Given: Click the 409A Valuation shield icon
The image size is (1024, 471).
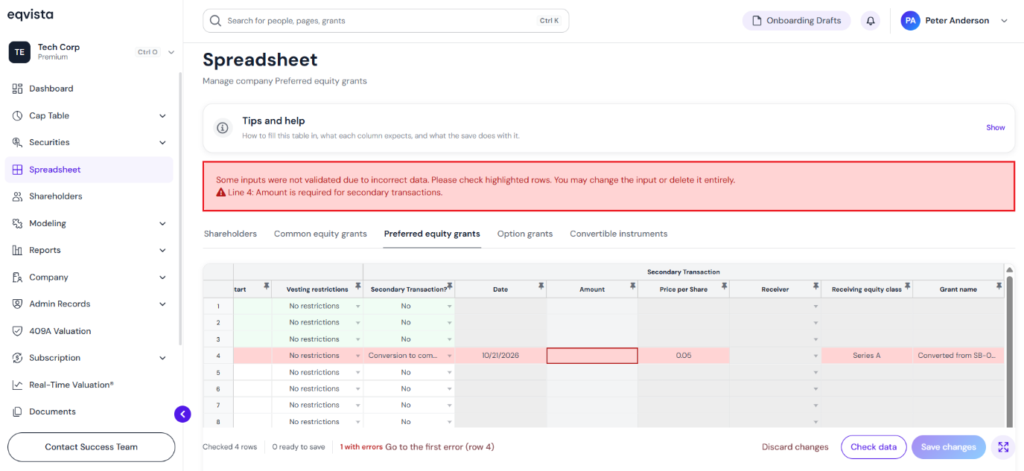Looking at the screenshot, I should [18, 331].
